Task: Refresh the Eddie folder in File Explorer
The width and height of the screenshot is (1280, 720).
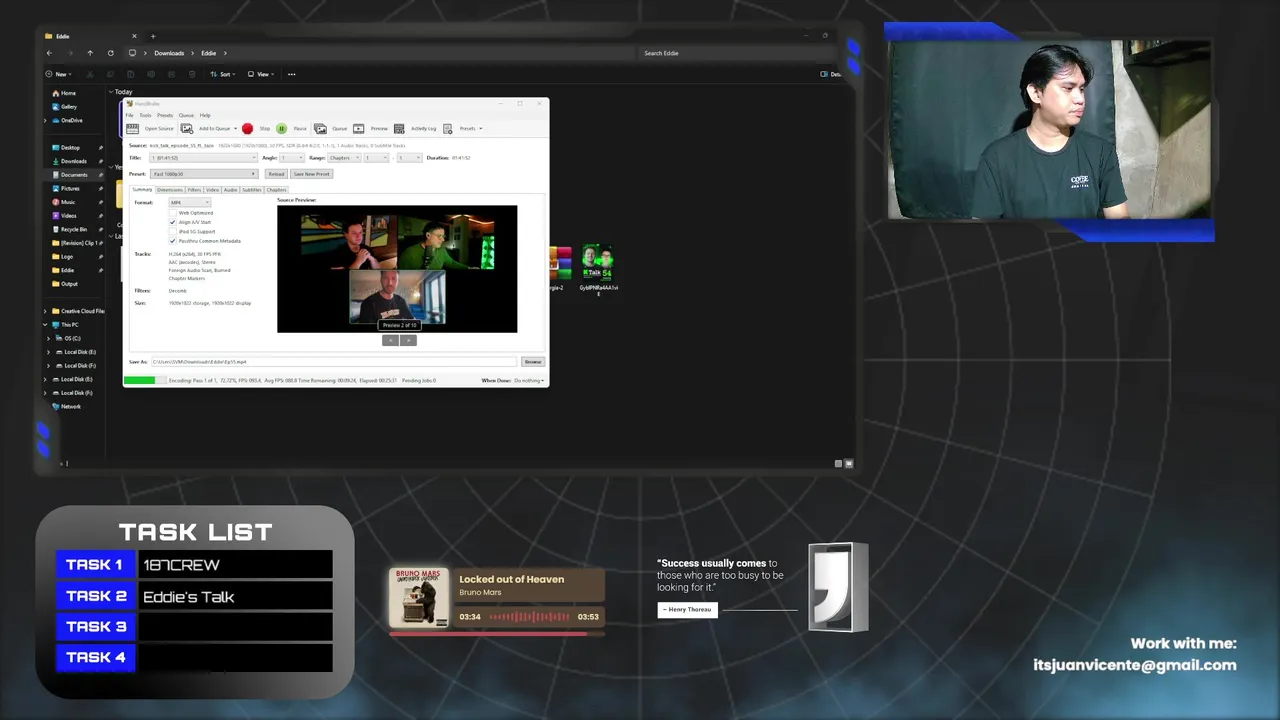Action: (x=110, y=53)
